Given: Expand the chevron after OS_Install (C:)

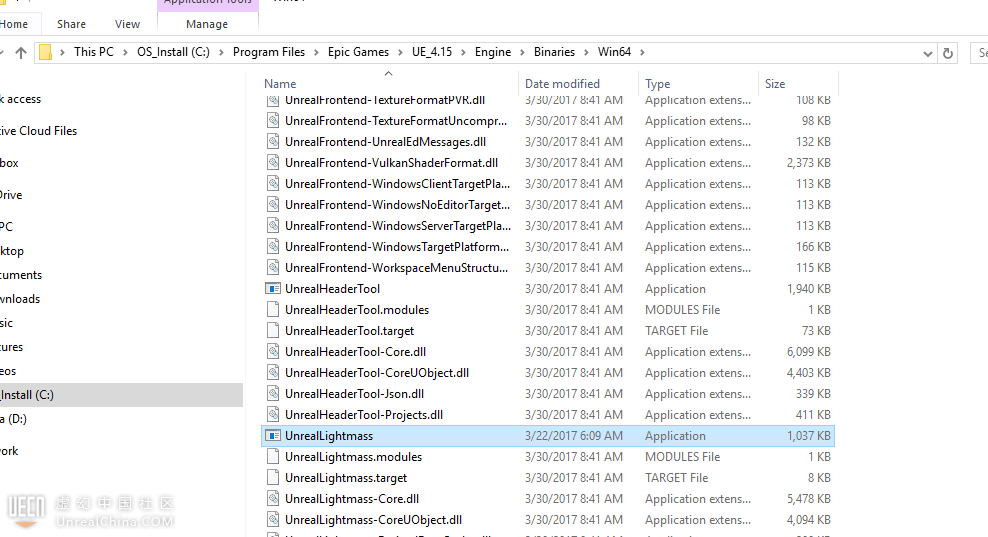Looking at the screenshot, I should [221, 52].
